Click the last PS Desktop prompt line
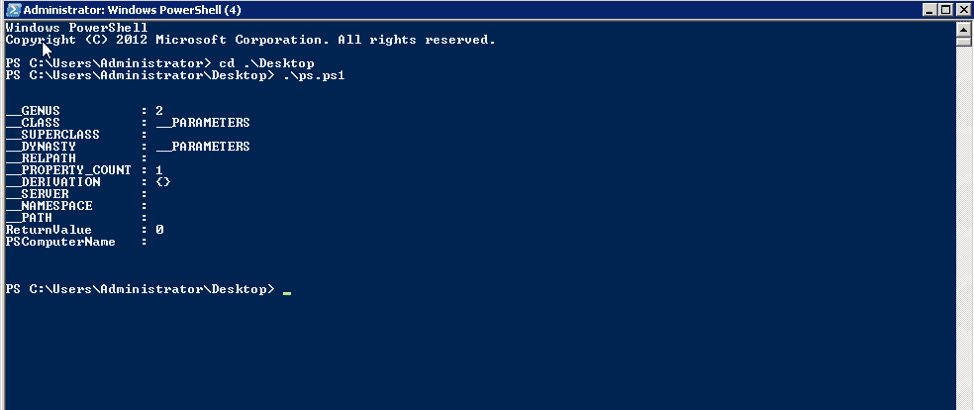Image resolution: width=974 pixels, height=410 pixels. (140, 289)
